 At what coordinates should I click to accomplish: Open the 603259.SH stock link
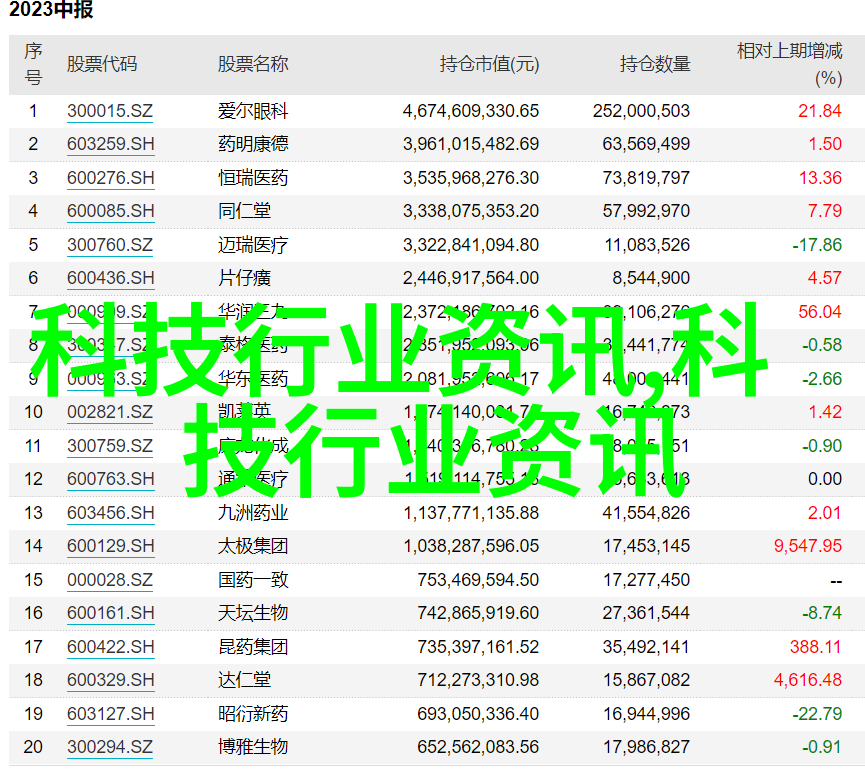pos(110,145)
